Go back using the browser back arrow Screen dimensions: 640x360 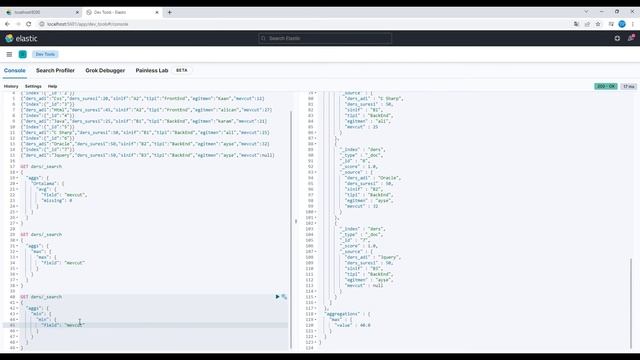(x=7, y=24)
